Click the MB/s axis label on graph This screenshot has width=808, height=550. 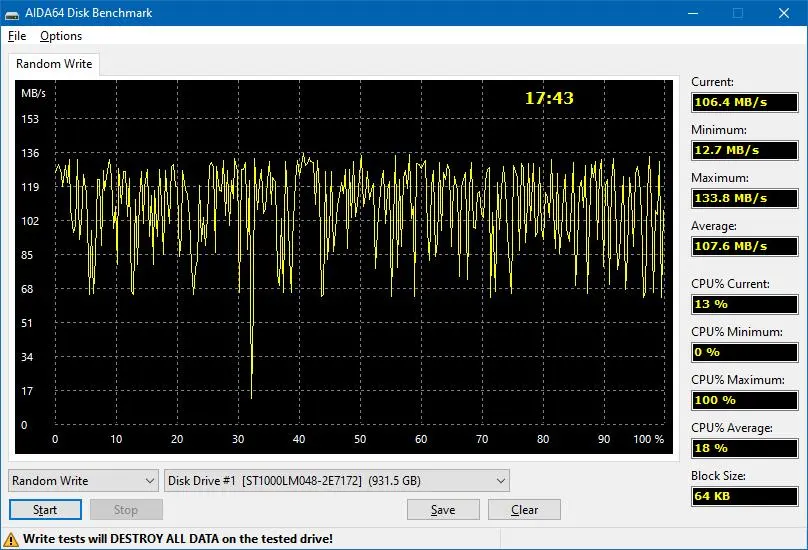33,93
